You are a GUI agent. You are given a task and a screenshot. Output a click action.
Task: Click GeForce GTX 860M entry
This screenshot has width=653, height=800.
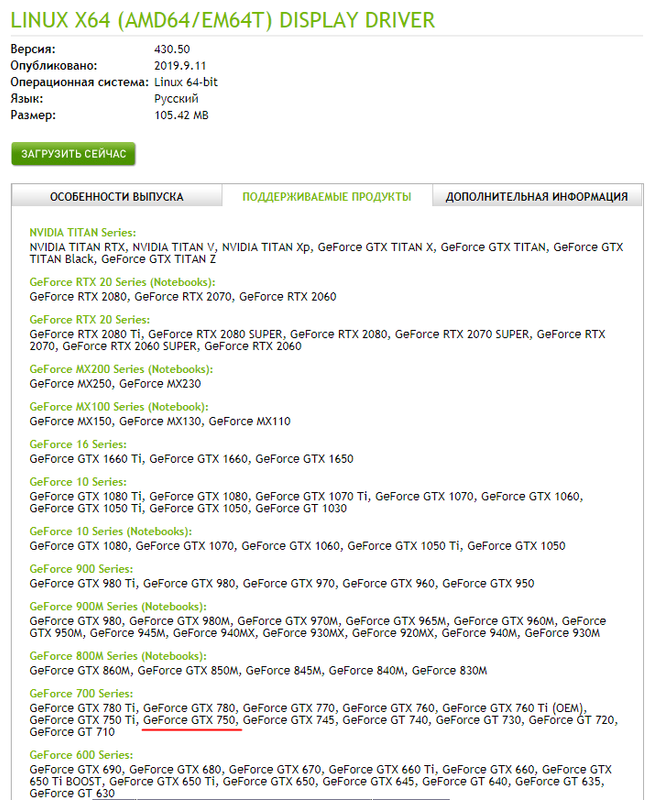coord(80,671)
